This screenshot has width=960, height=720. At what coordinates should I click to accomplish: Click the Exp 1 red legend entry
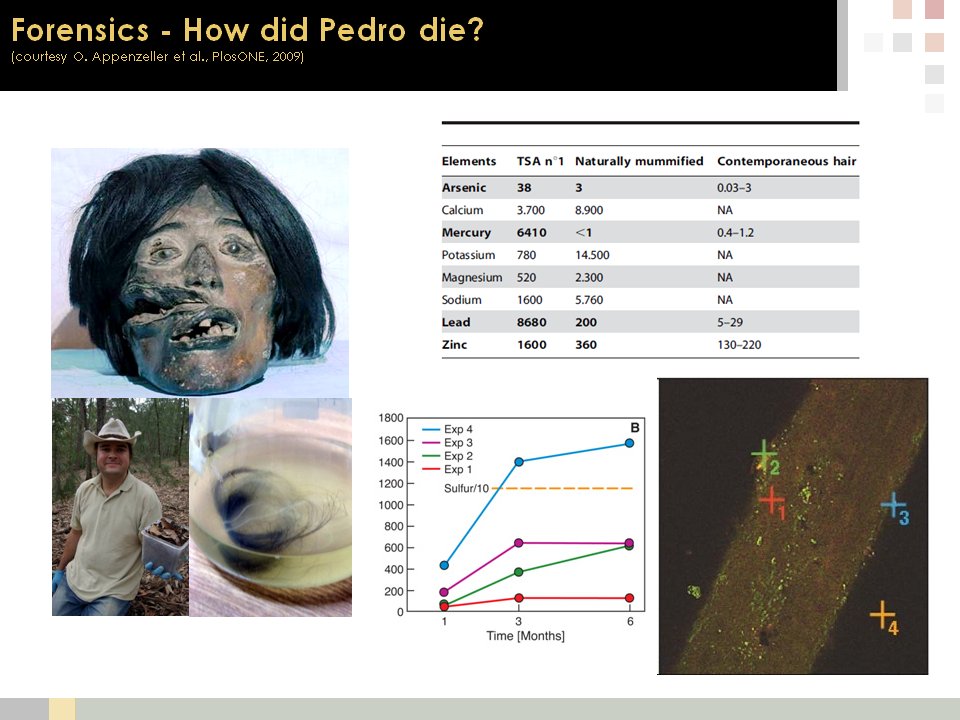[x=456, y=469]
